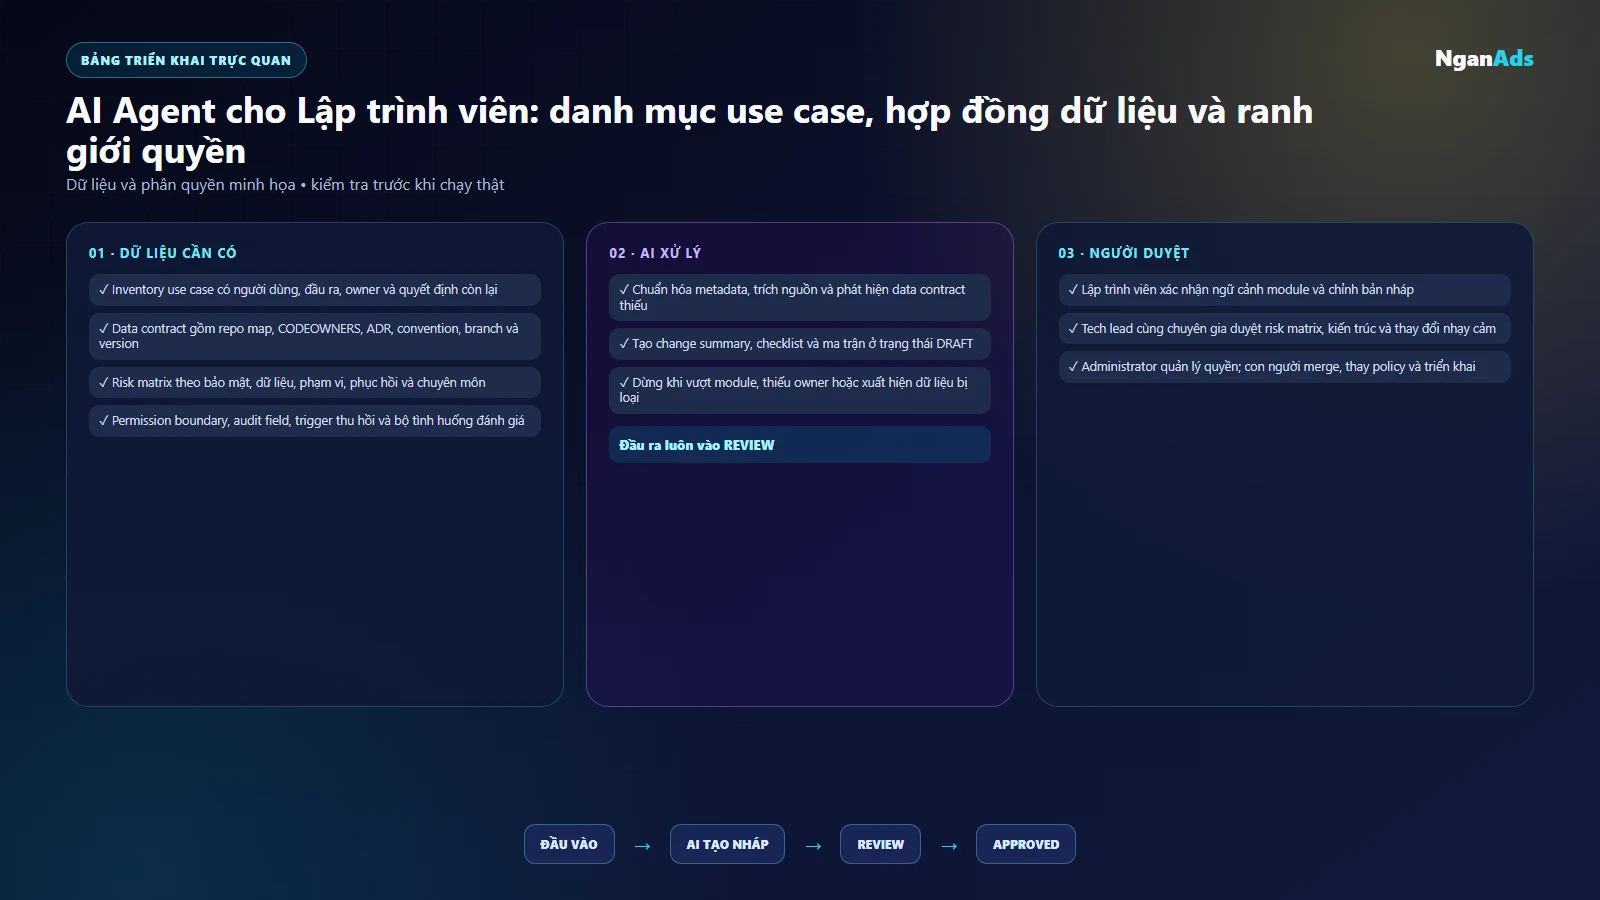Screen dimensions: 1600x900
Task: Select the REVIEW step pill
Action: click(880, 844)
